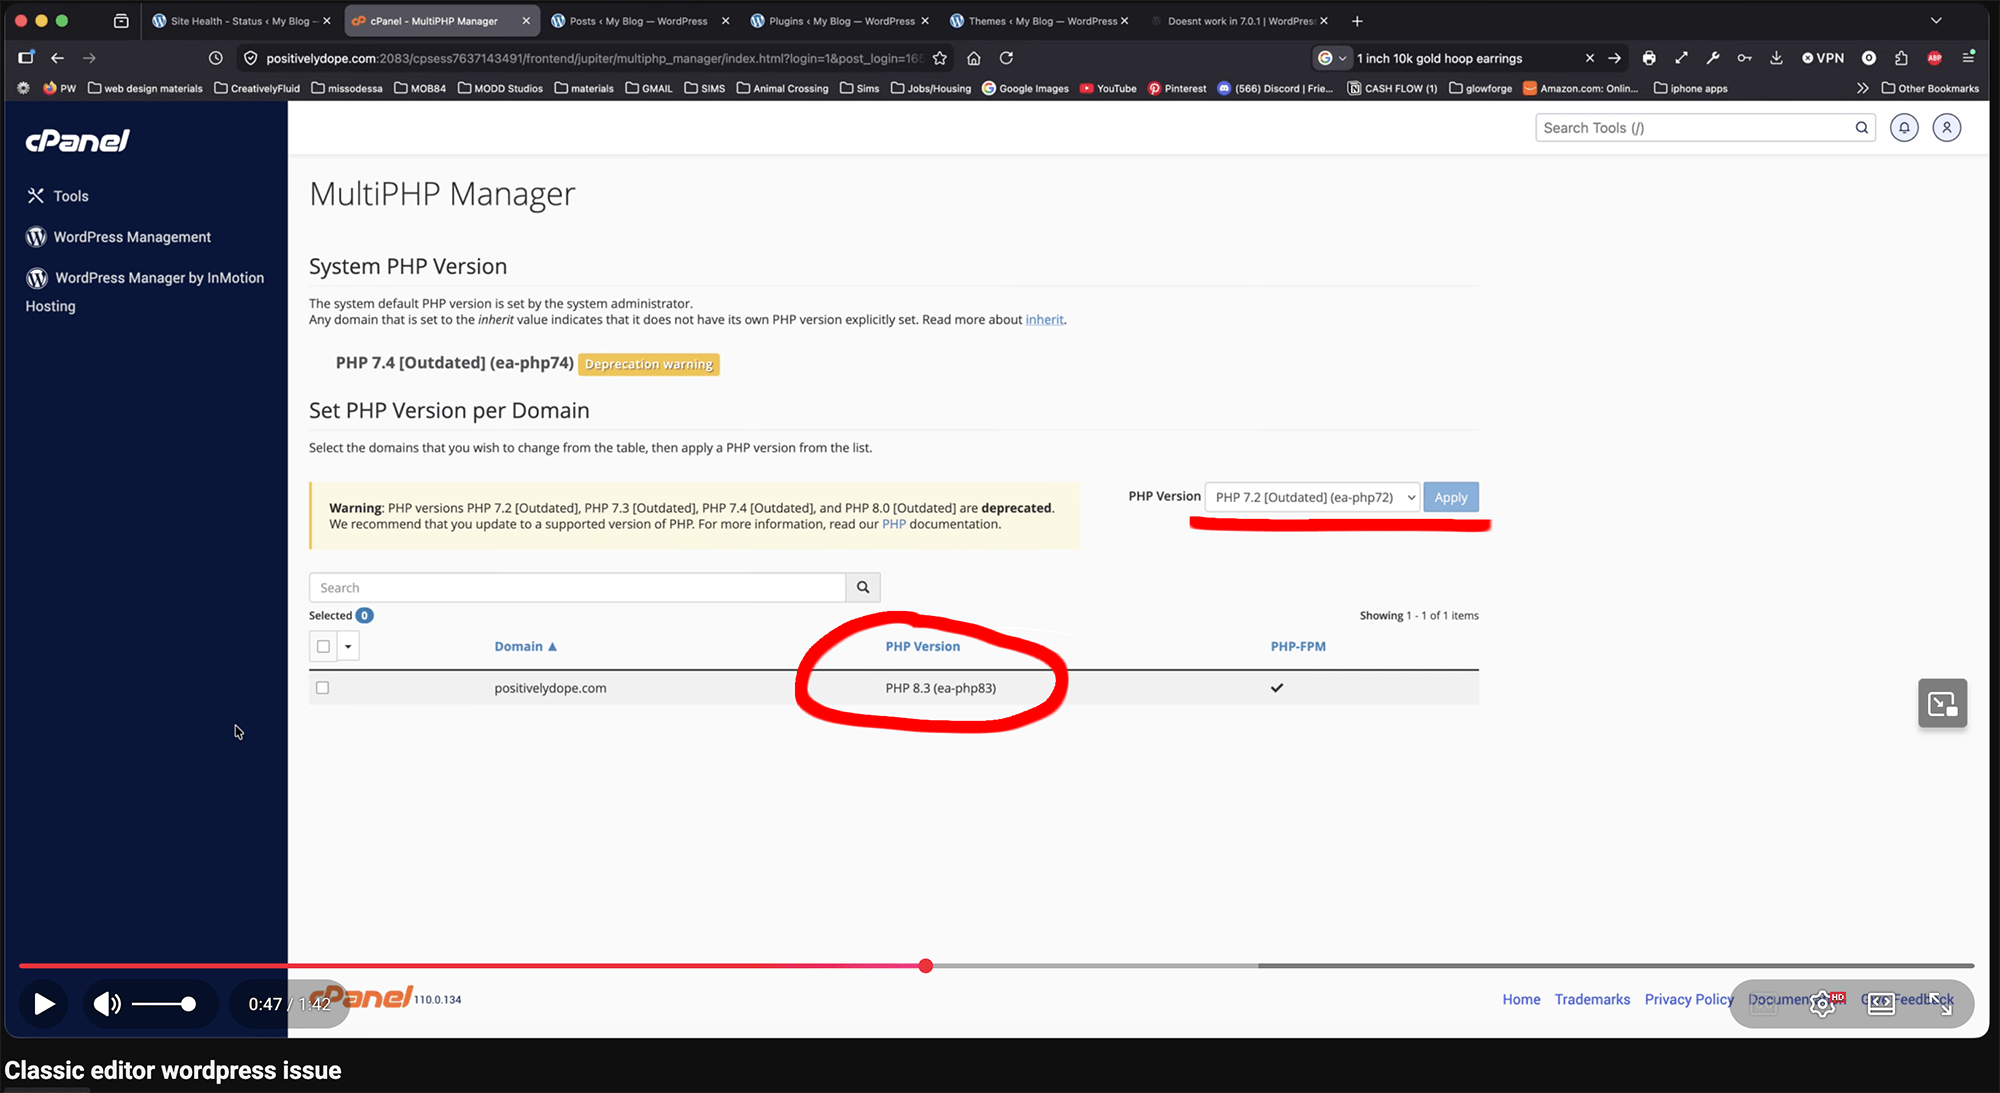The width and height of the screenshot is (2000, 1093).
Task: Open video quality settings gear
Action: click(1822, 1003)
